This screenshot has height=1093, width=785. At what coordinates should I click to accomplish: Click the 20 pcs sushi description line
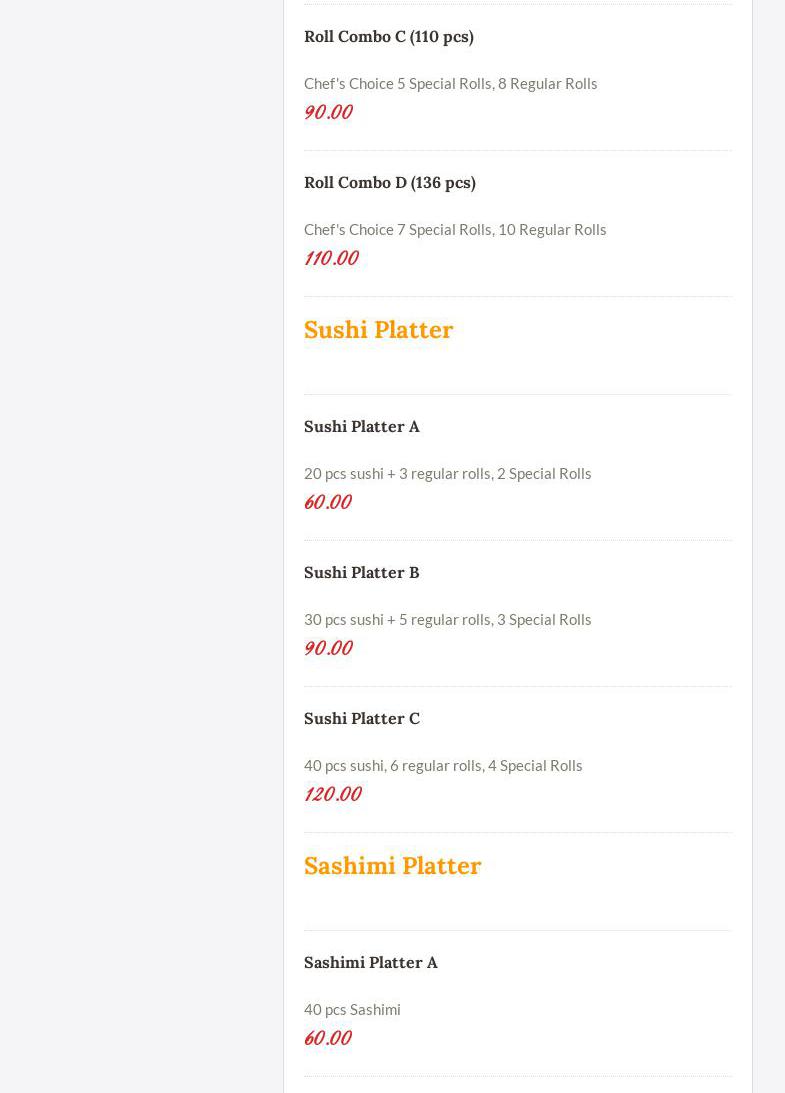pos(447,473)
